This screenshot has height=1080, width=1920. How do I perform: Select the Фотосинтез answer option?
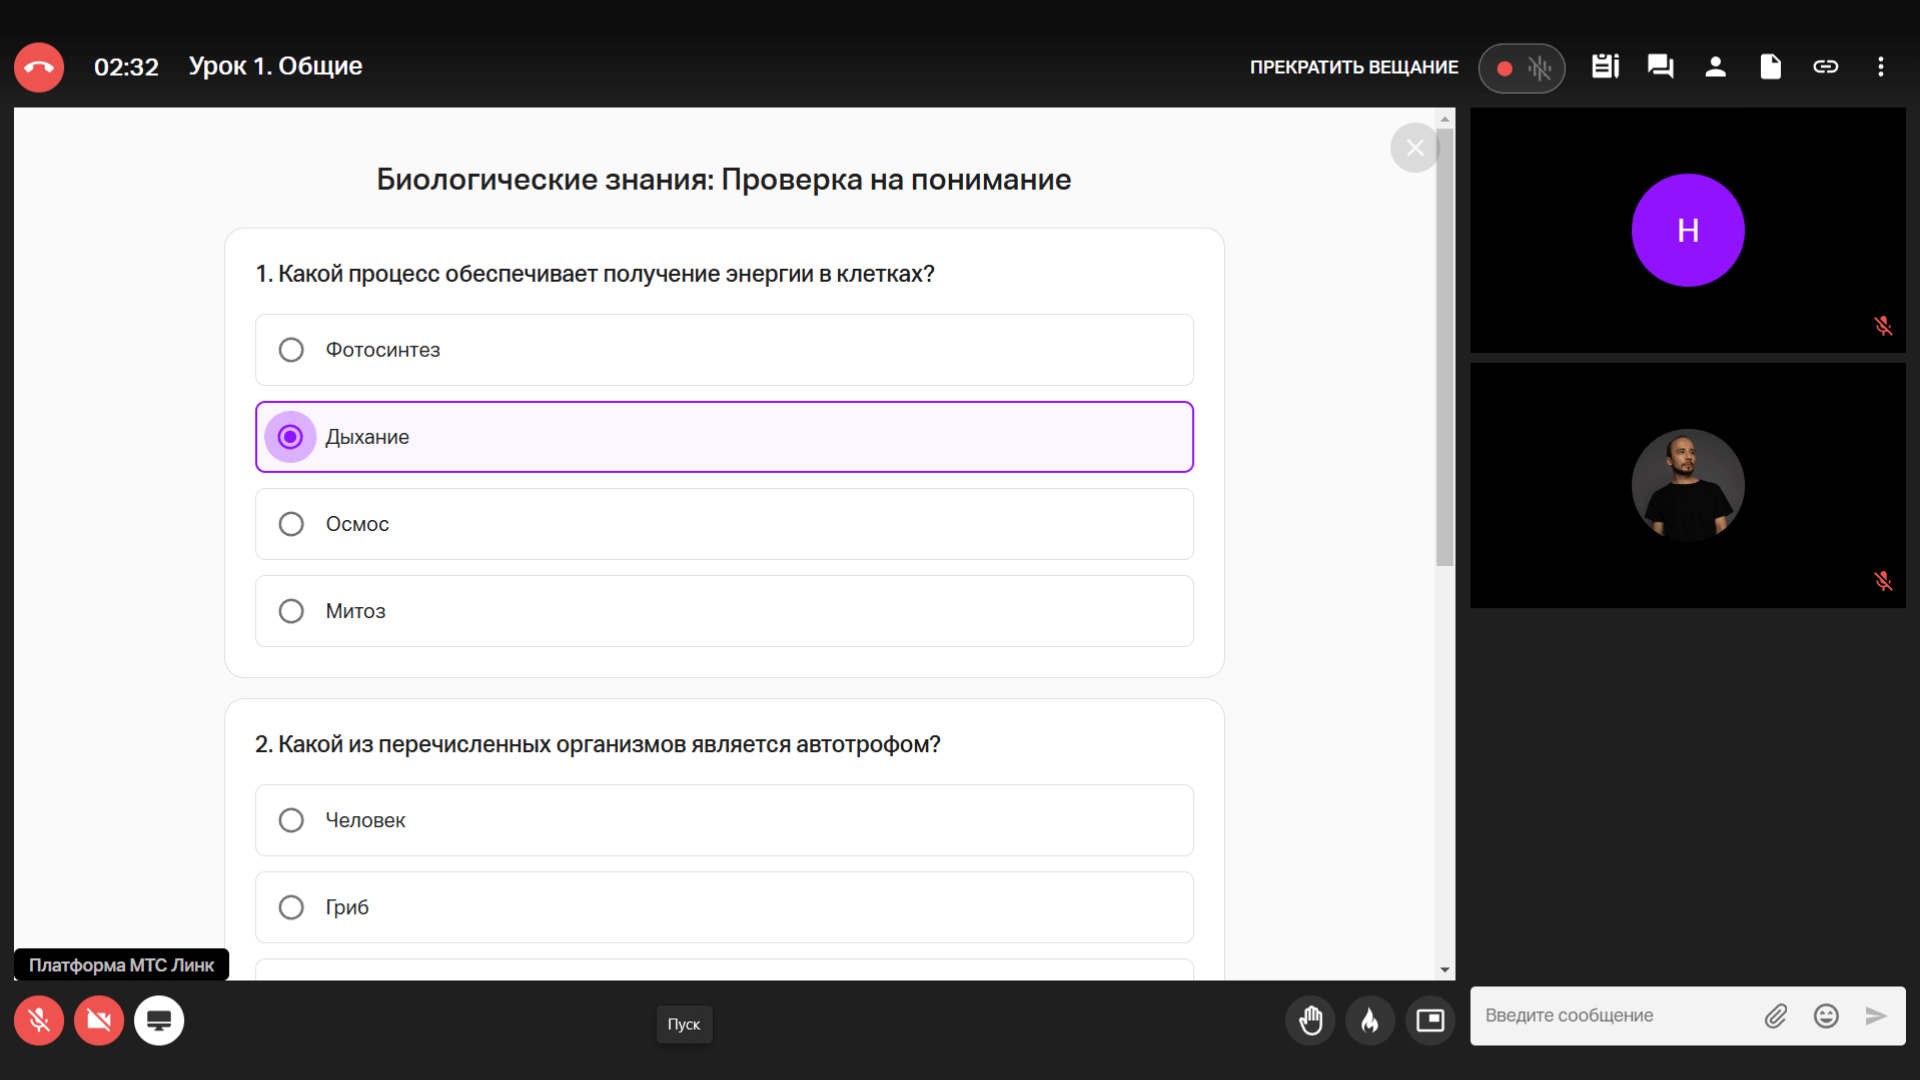[291, 350]
